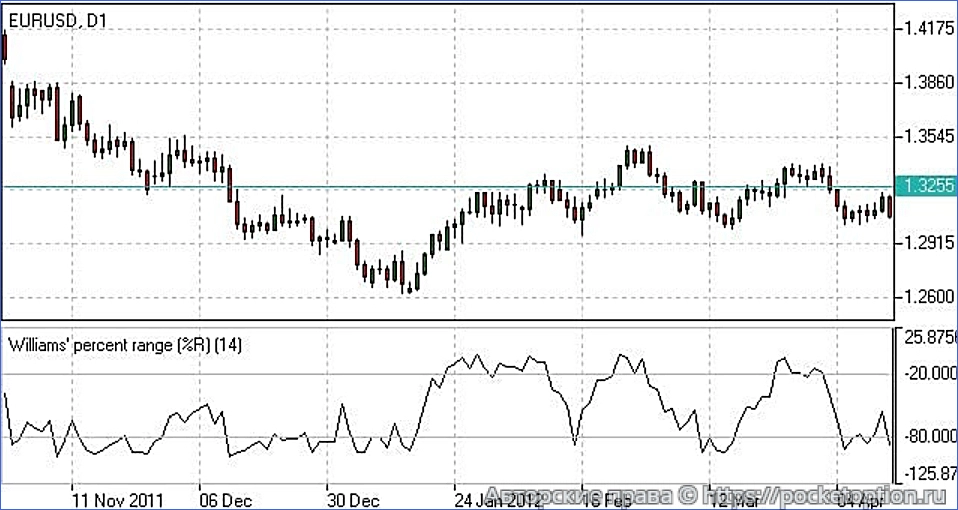Click the -20.000 indicator level label
958x510 pixels.
(929, 373)
